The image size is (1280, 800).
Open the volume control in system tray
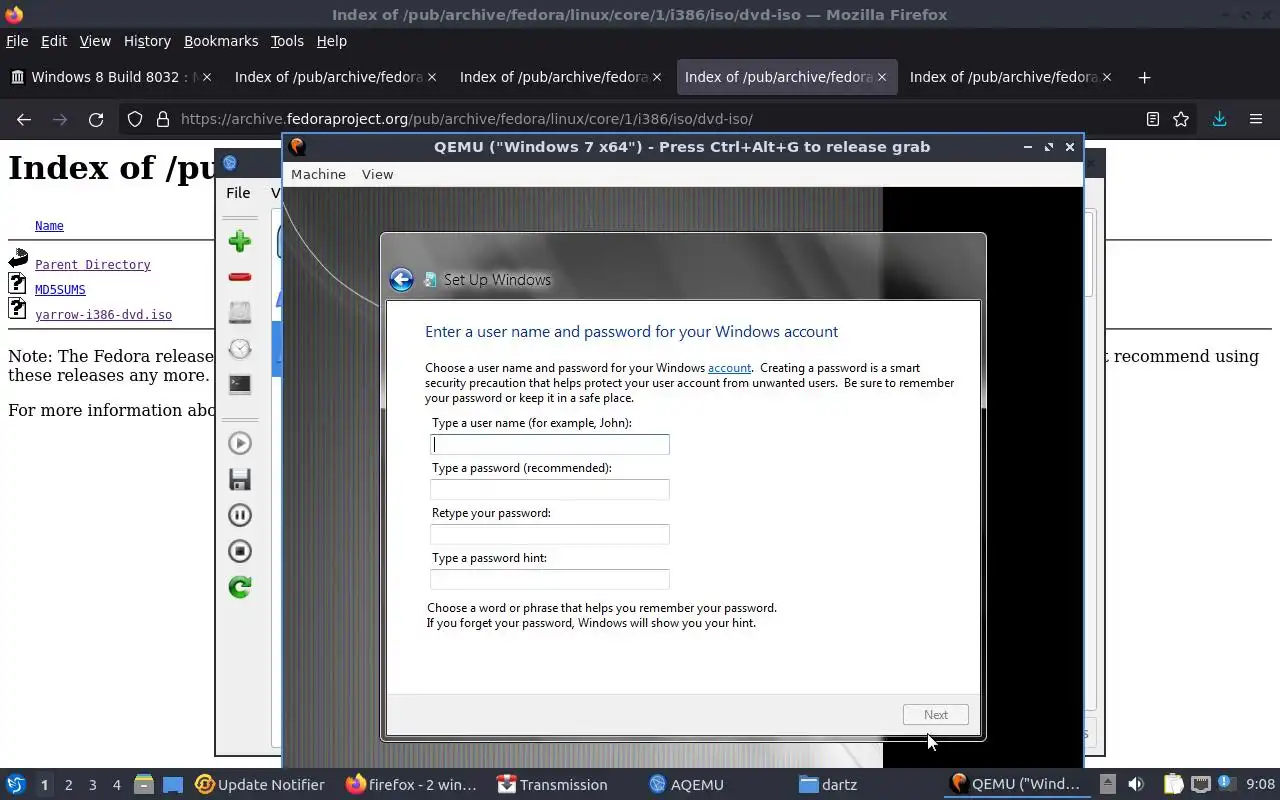coord(1135,784)
